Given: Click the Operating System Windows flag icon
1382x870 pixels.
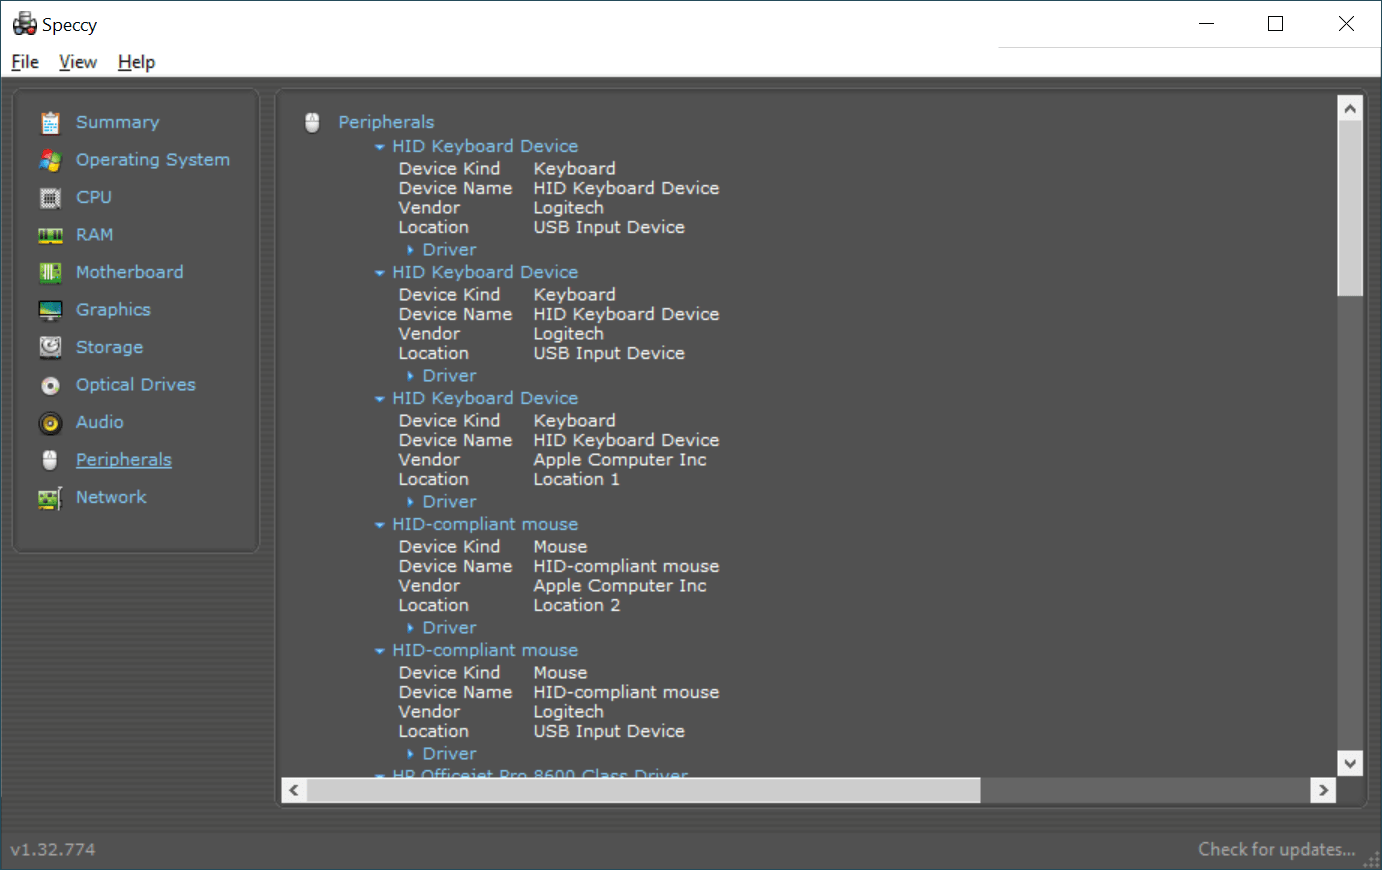Looking at the screenshot, I should [x=50, y=160].
